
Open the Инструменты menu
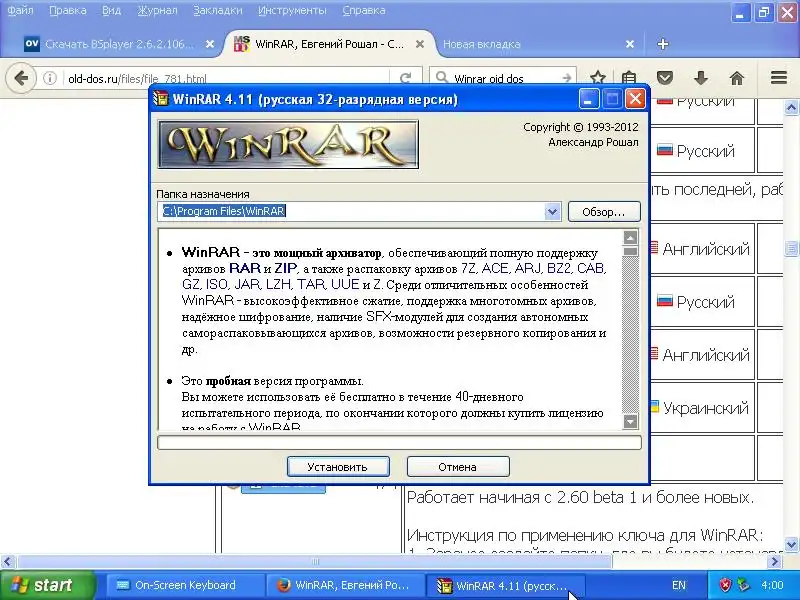pos(292,10)
